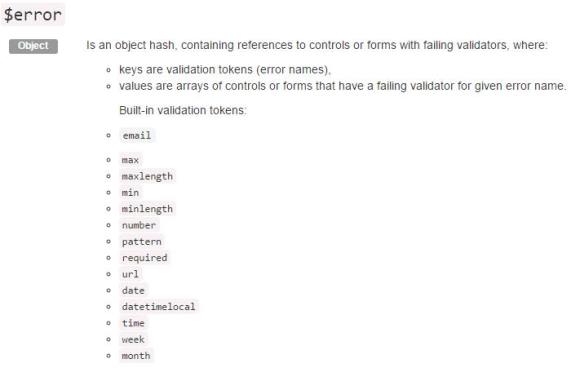
Task: Select the email validation token
Action: pyautogui.click(x=137, y=135)
